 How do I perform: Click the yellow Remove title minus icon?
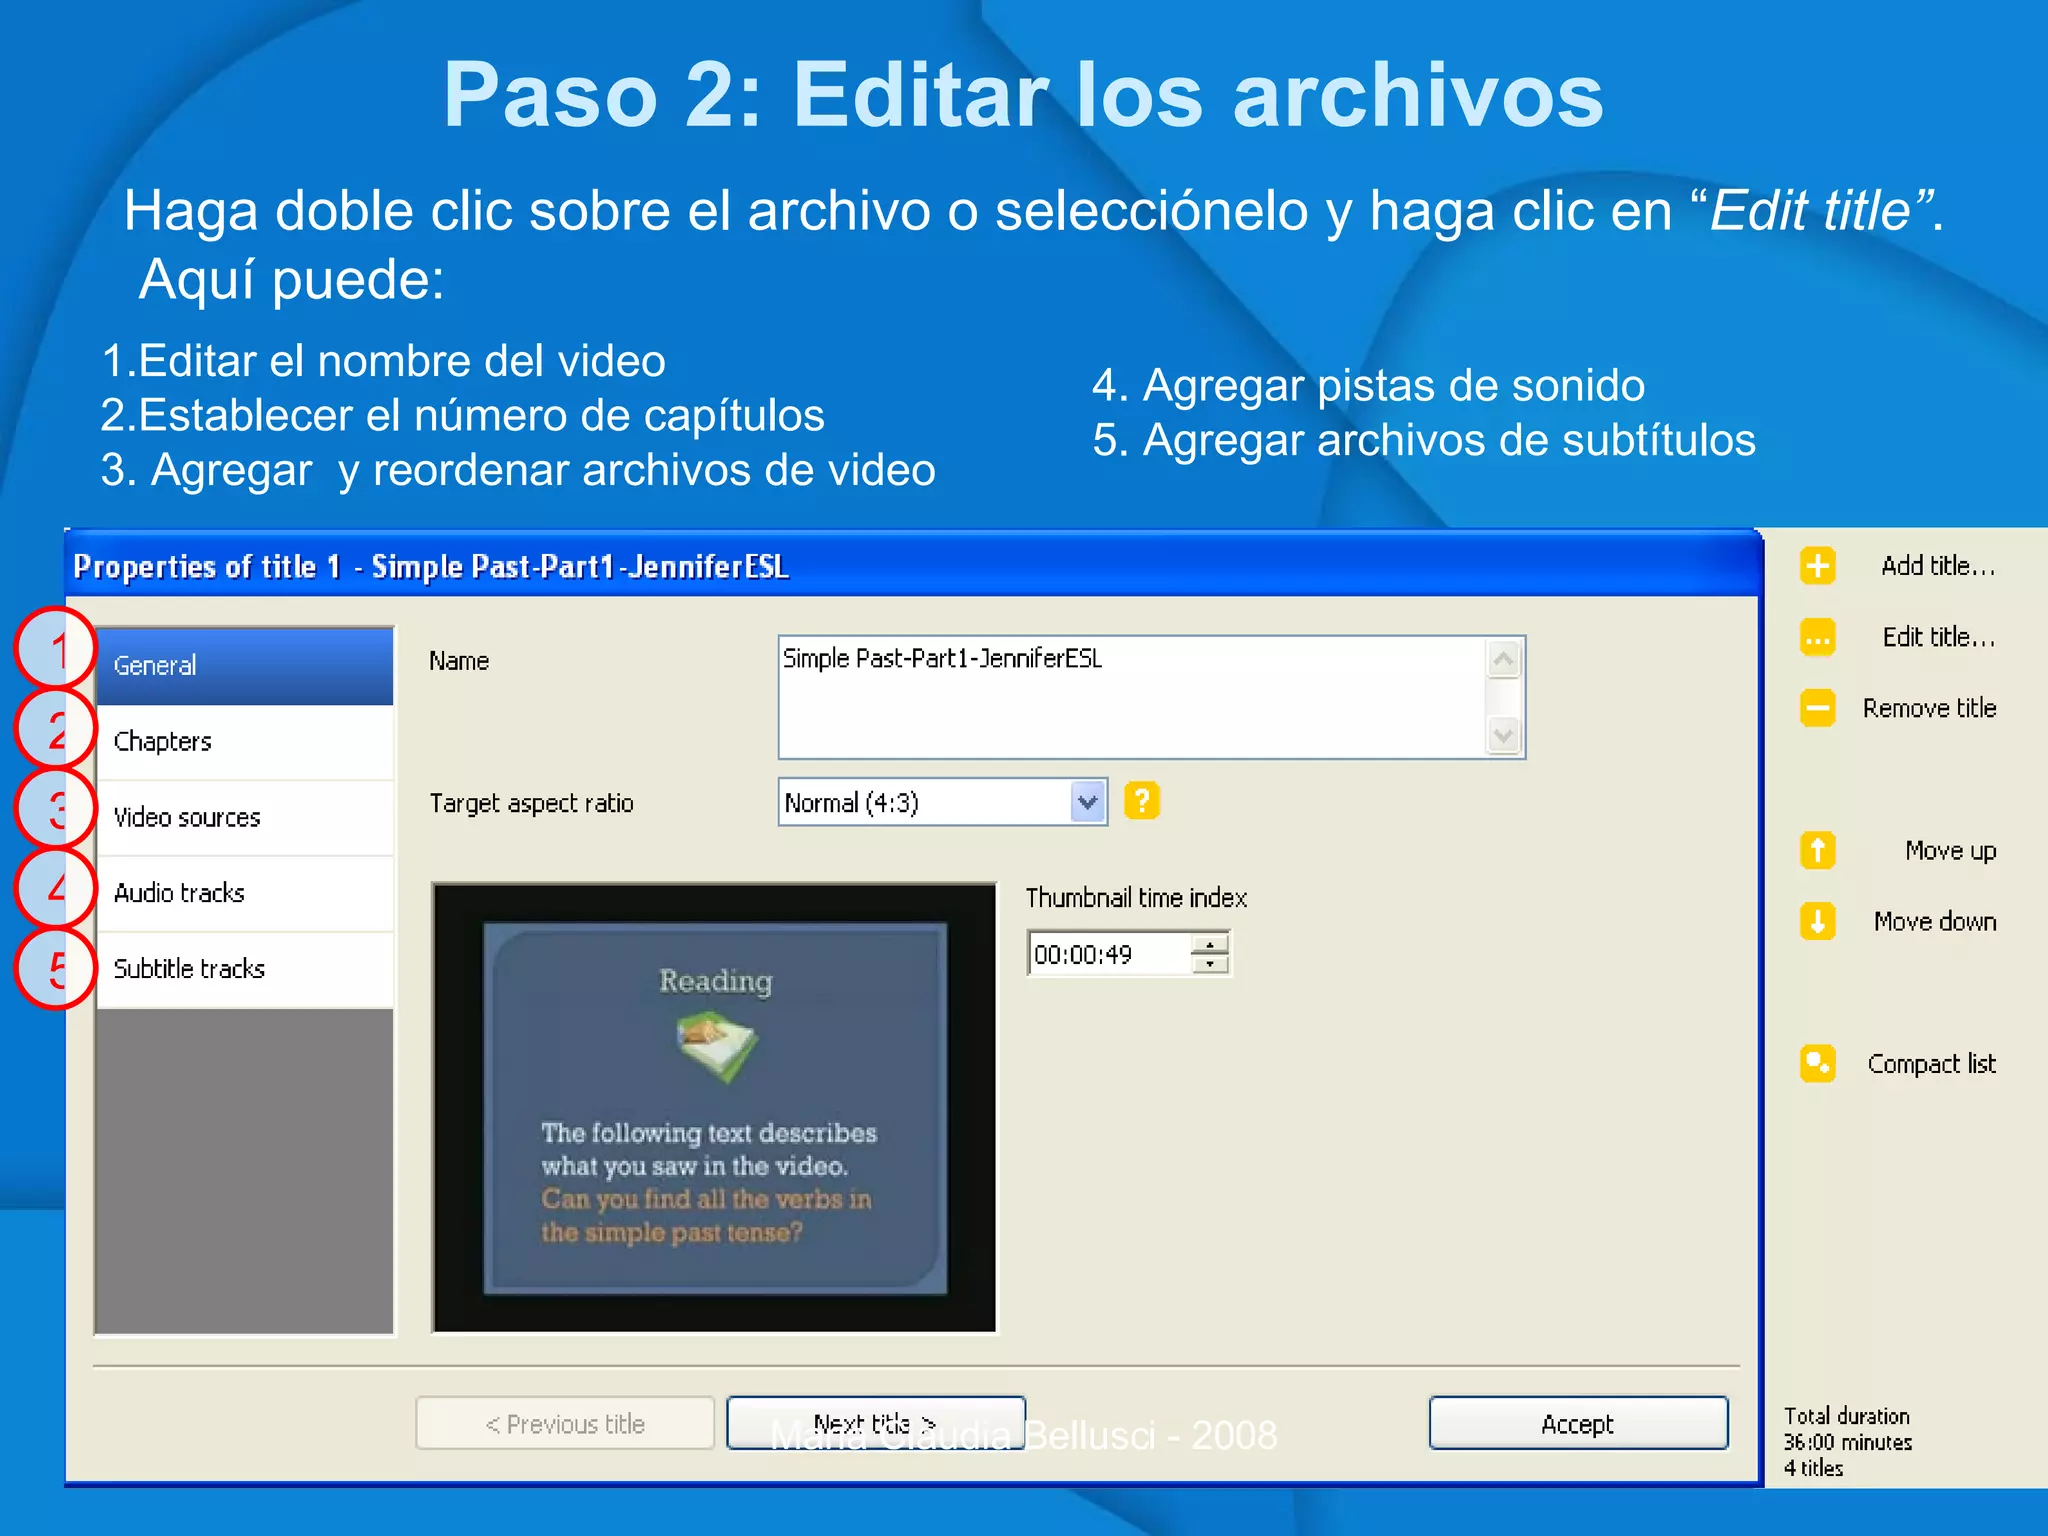click(1817, 708)
